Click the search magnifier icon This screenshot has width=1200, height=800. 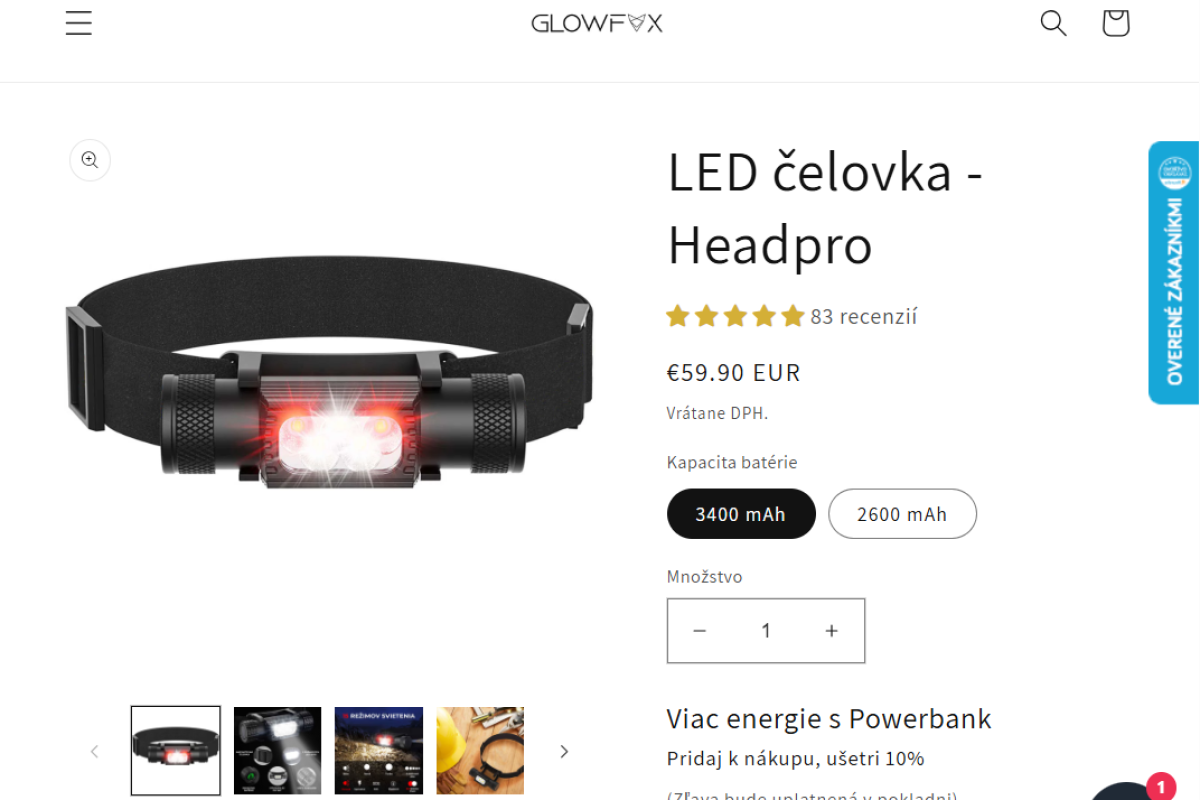click(x=1053, y=23)
